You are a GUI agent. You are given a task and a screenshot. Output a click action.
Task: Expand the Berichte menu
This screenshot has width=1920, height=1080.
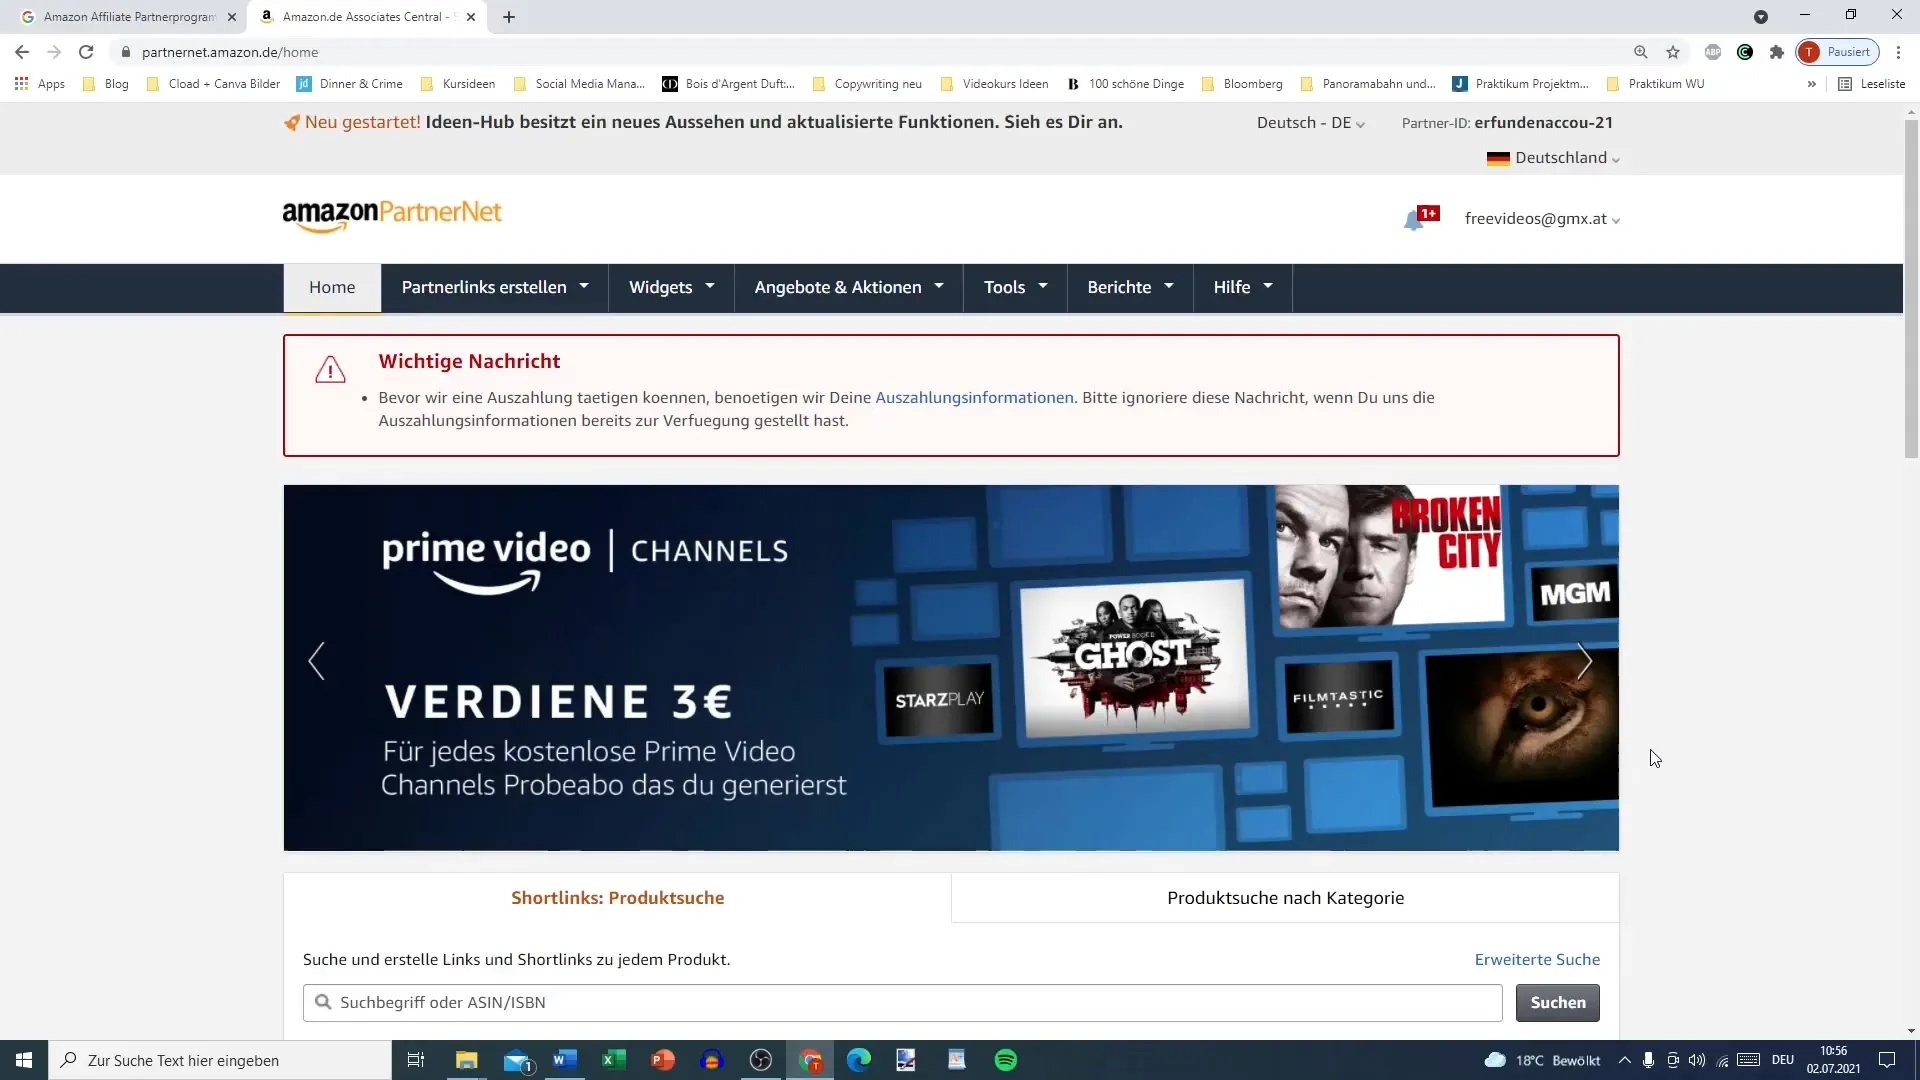tap(1130, 288)
